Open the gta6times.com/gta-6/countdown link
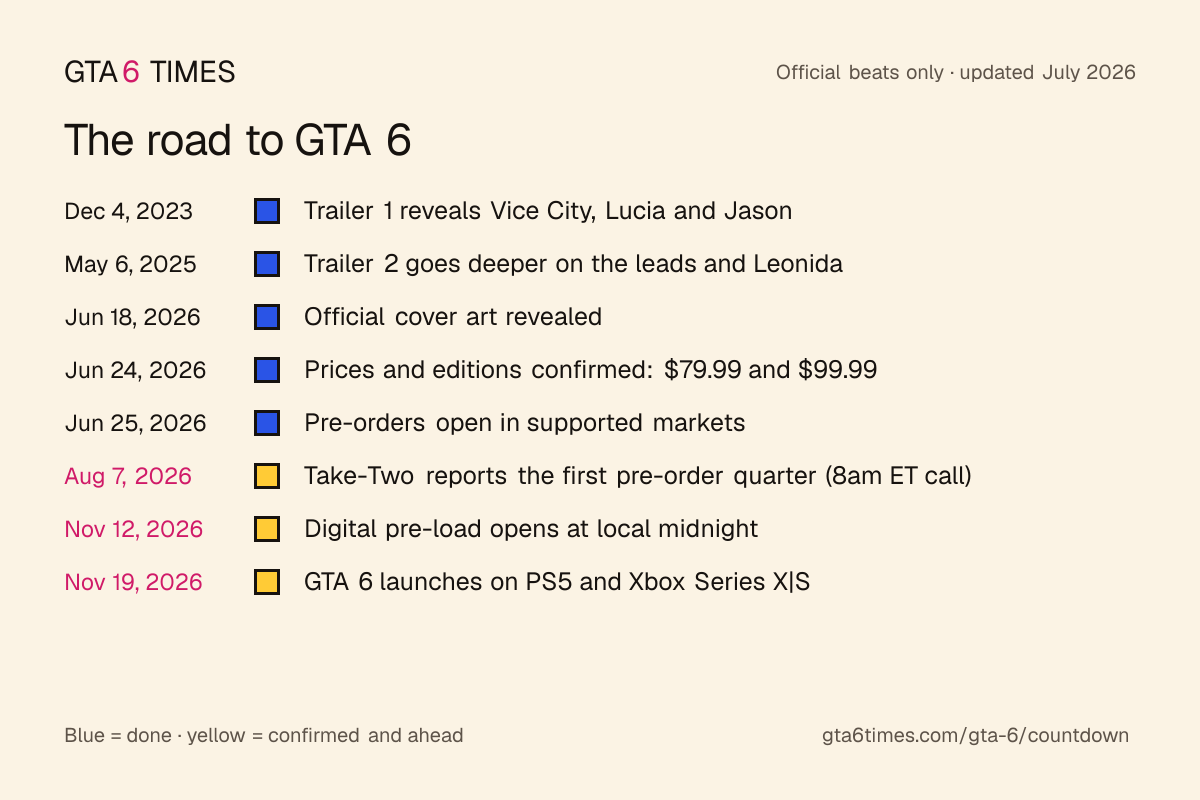 975,736
